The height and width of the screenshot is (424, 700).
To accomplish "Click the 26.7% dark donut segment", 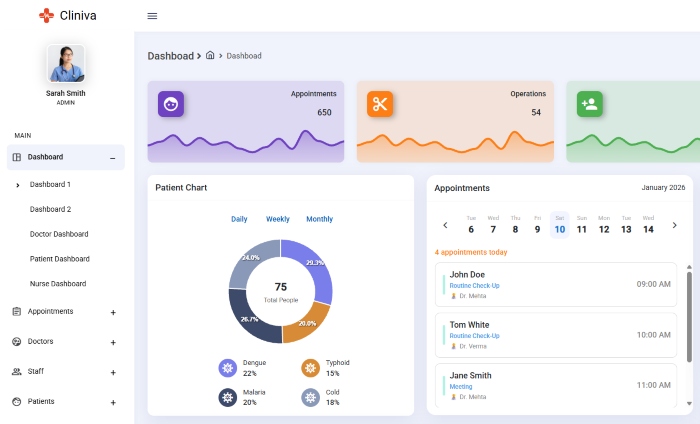I will pos(251,319).
